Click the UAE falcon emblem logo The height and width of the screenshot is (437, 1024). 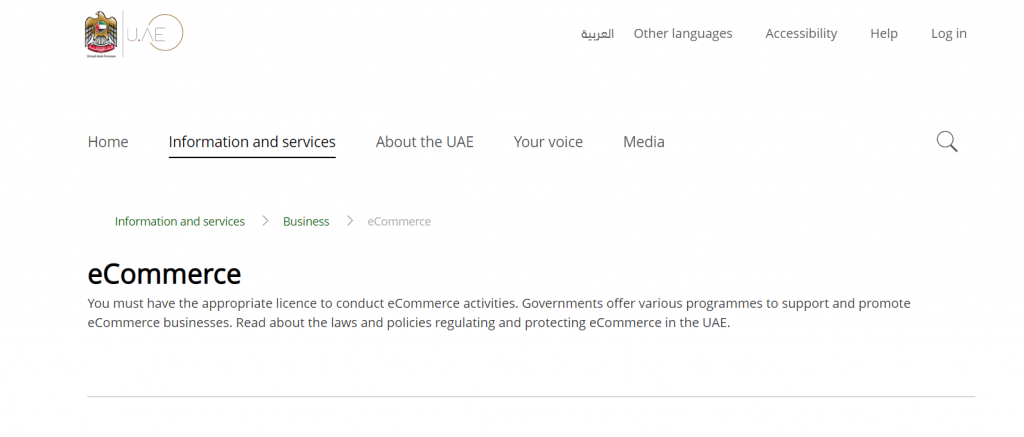pyautogui.click(x=101, y=35)
